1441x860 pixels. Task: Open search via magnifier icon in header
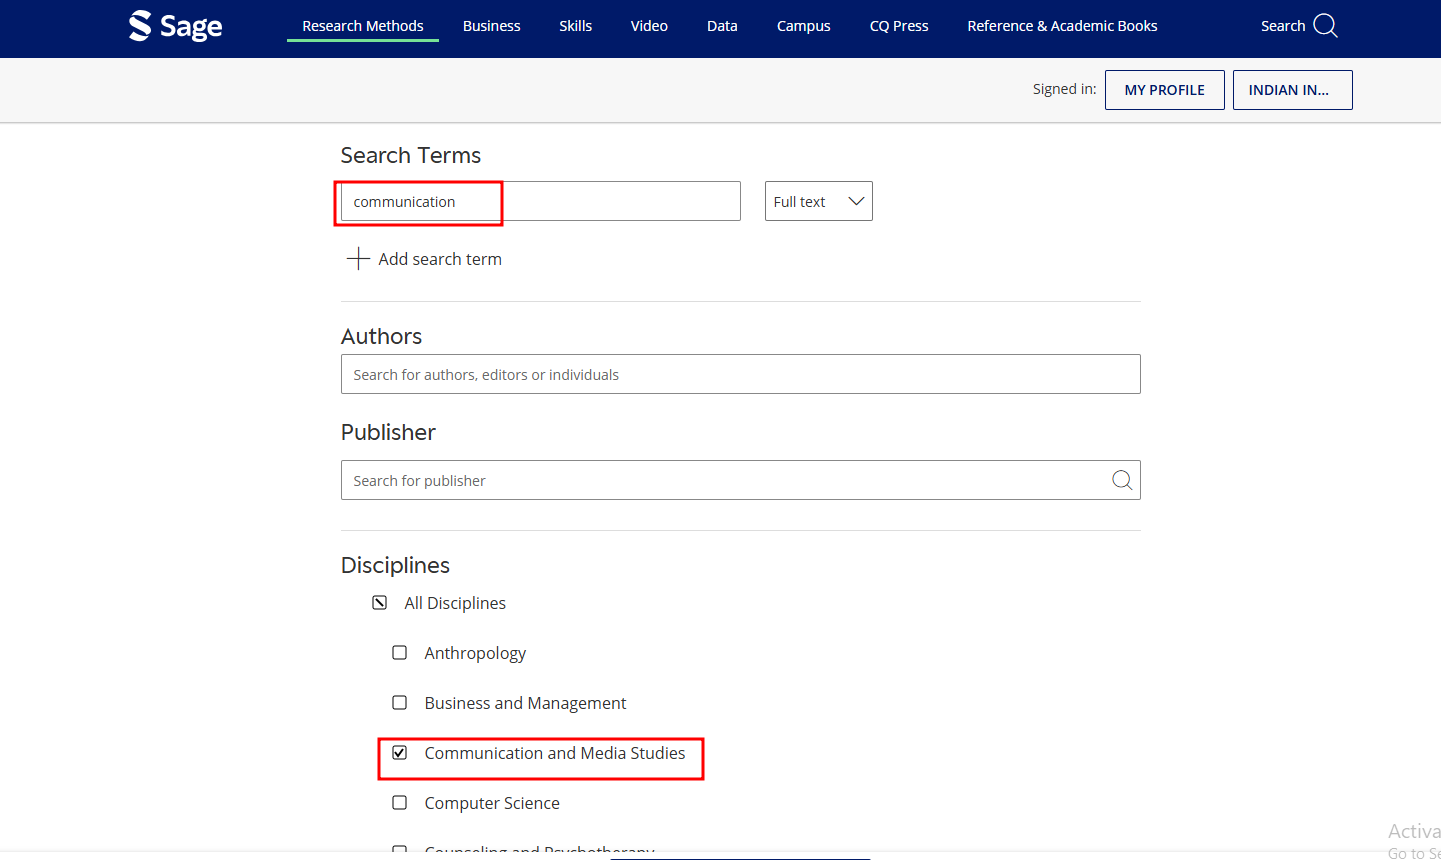[1325, 26]
